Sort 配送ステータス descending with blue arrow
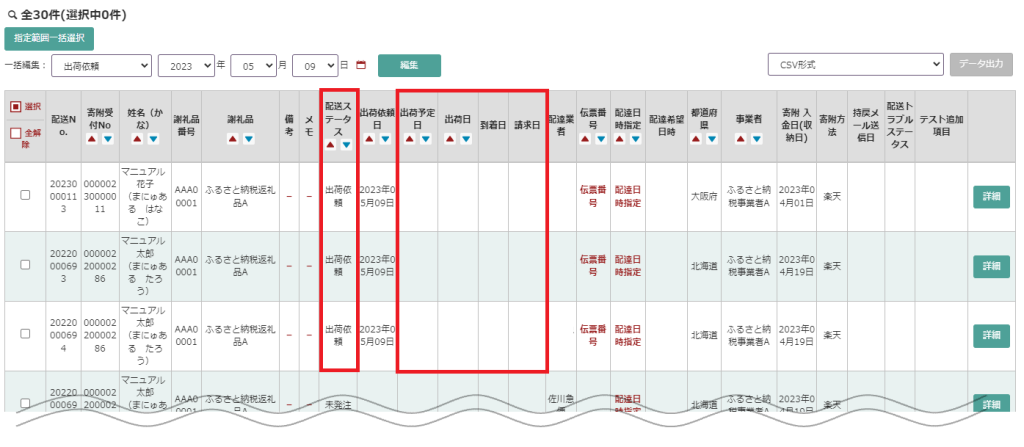1024x447 pixels. 346,145
